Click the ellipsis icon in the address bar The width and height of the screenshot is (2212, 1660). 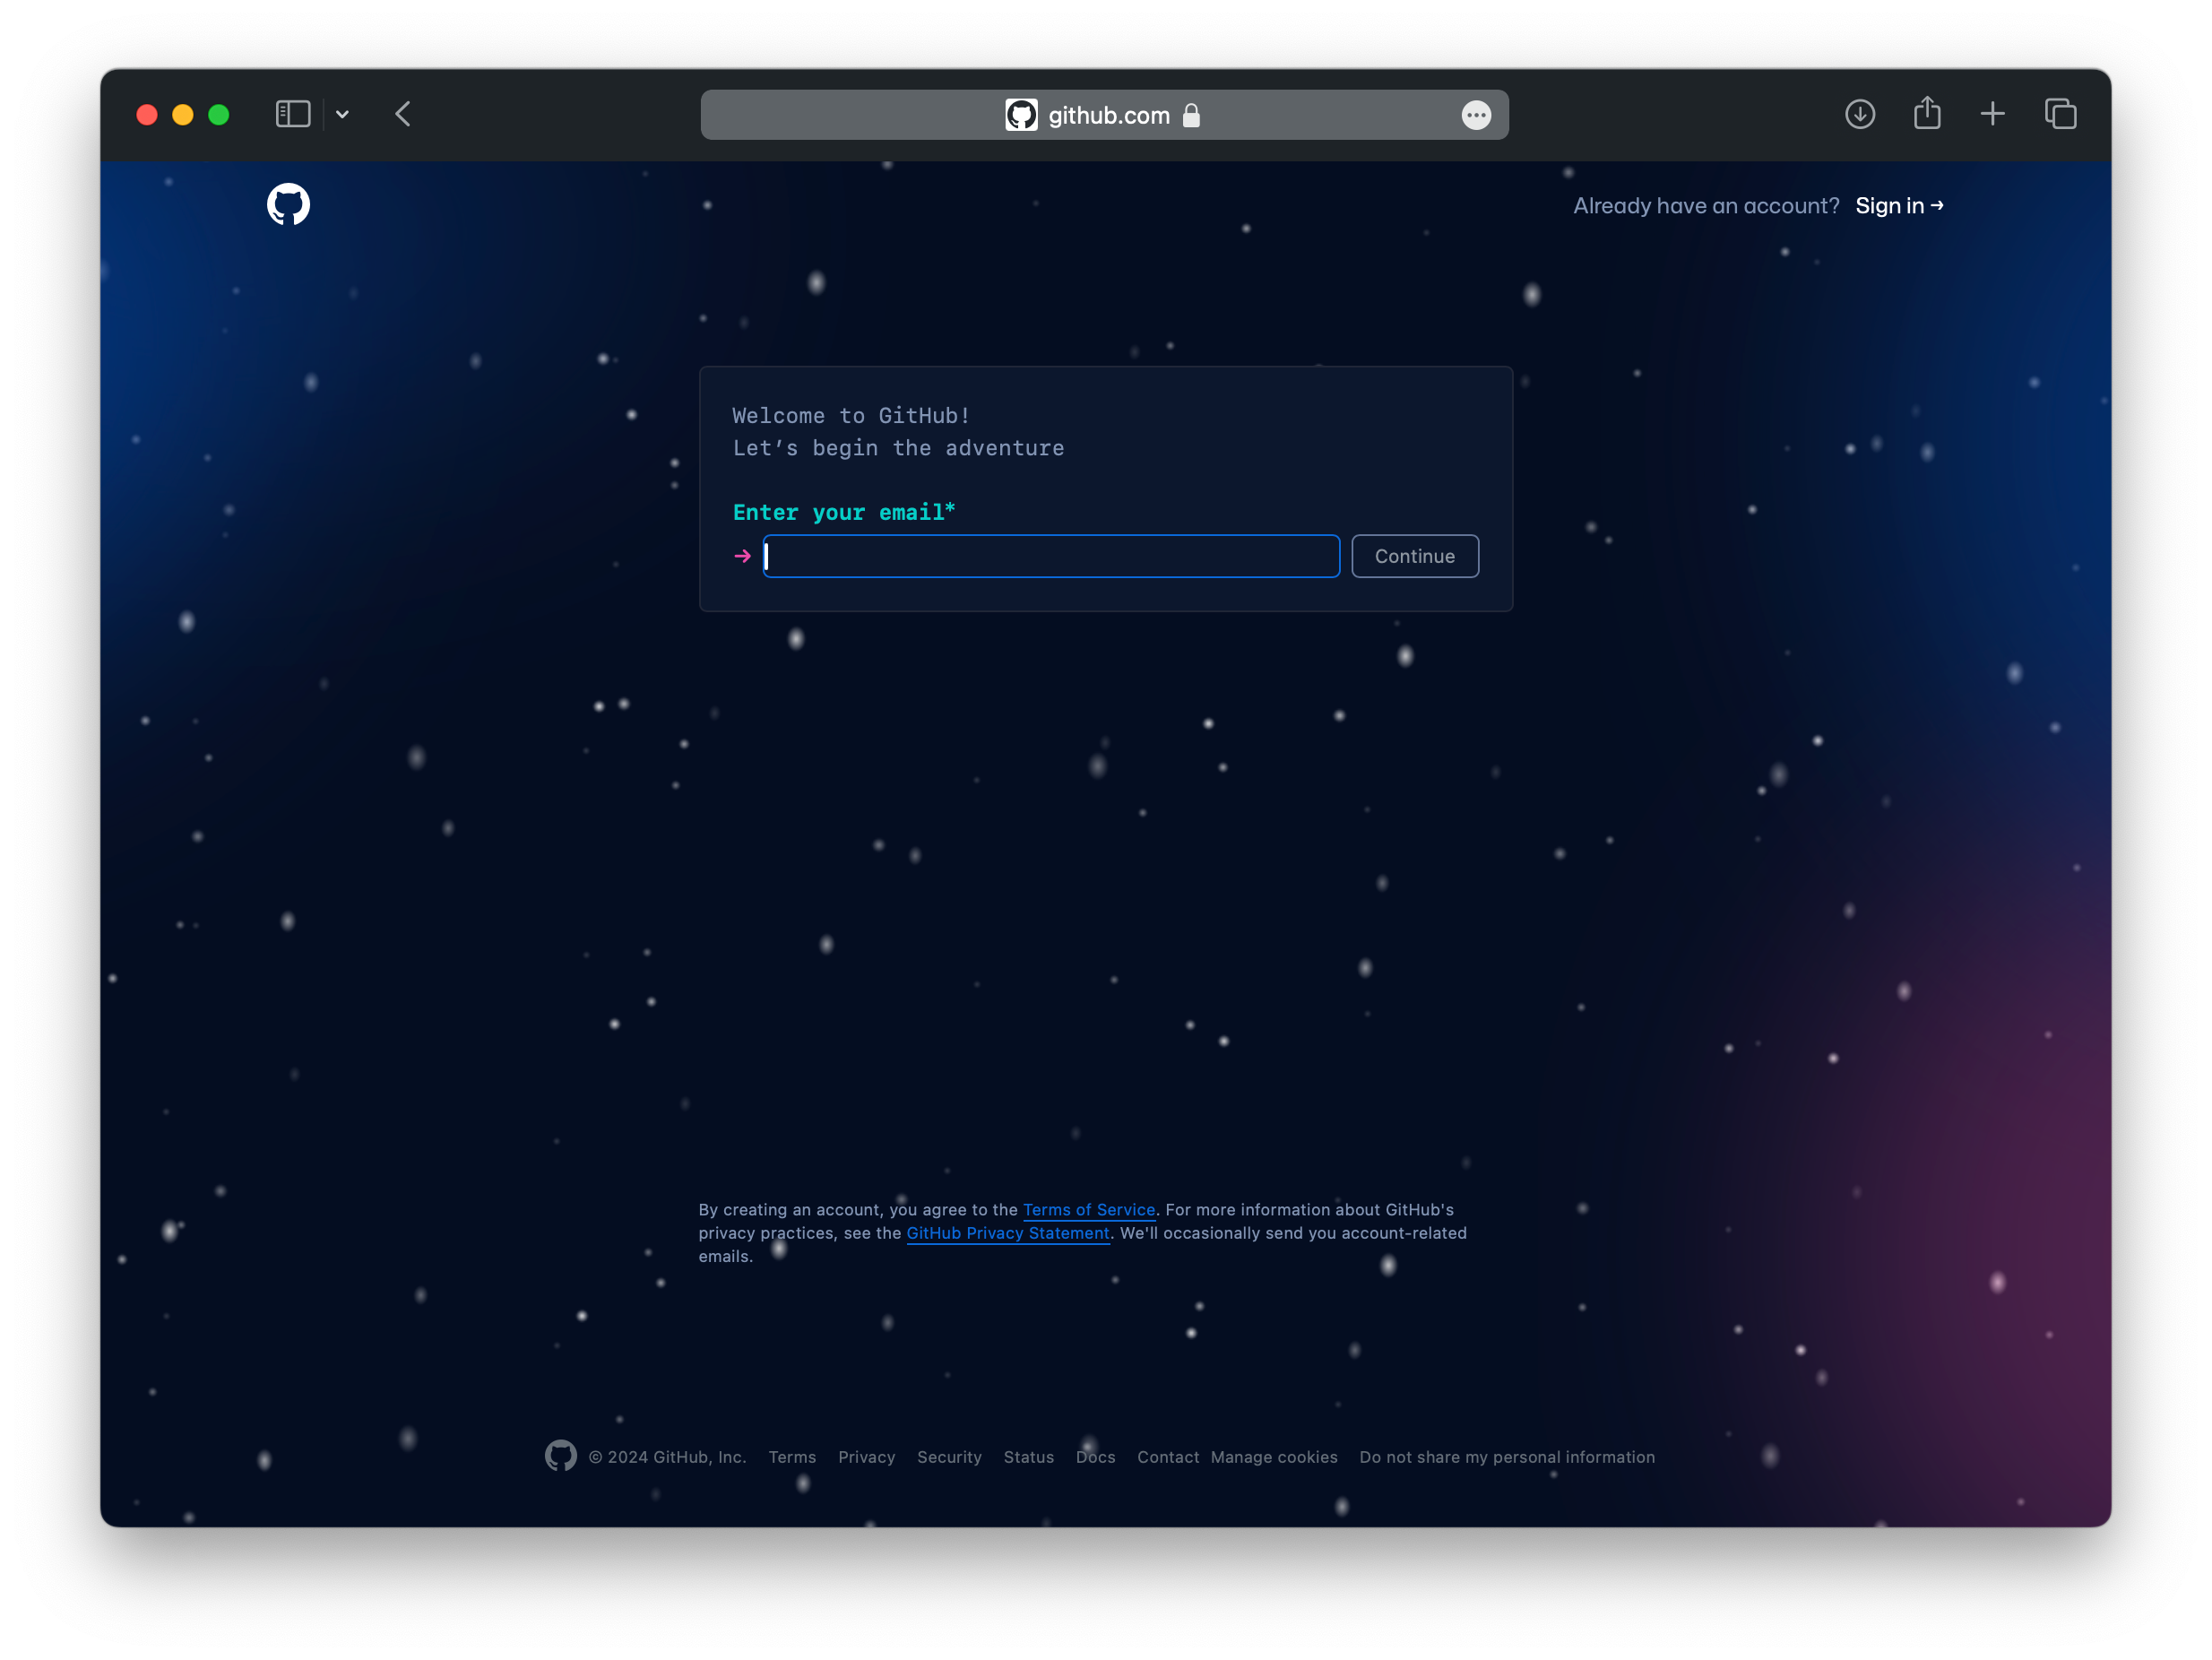[x=1476, y=115]
